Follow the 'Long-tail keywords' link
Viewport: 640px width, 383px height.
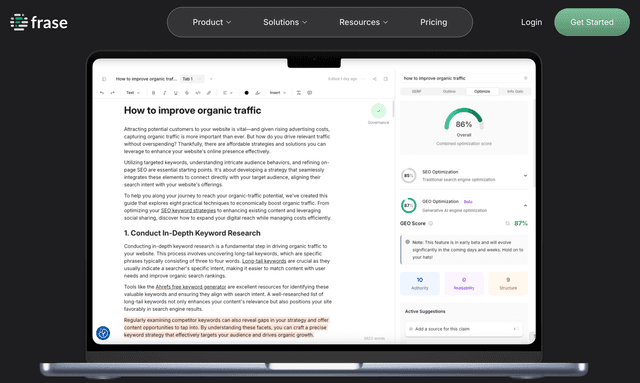(x=264, y=261)
